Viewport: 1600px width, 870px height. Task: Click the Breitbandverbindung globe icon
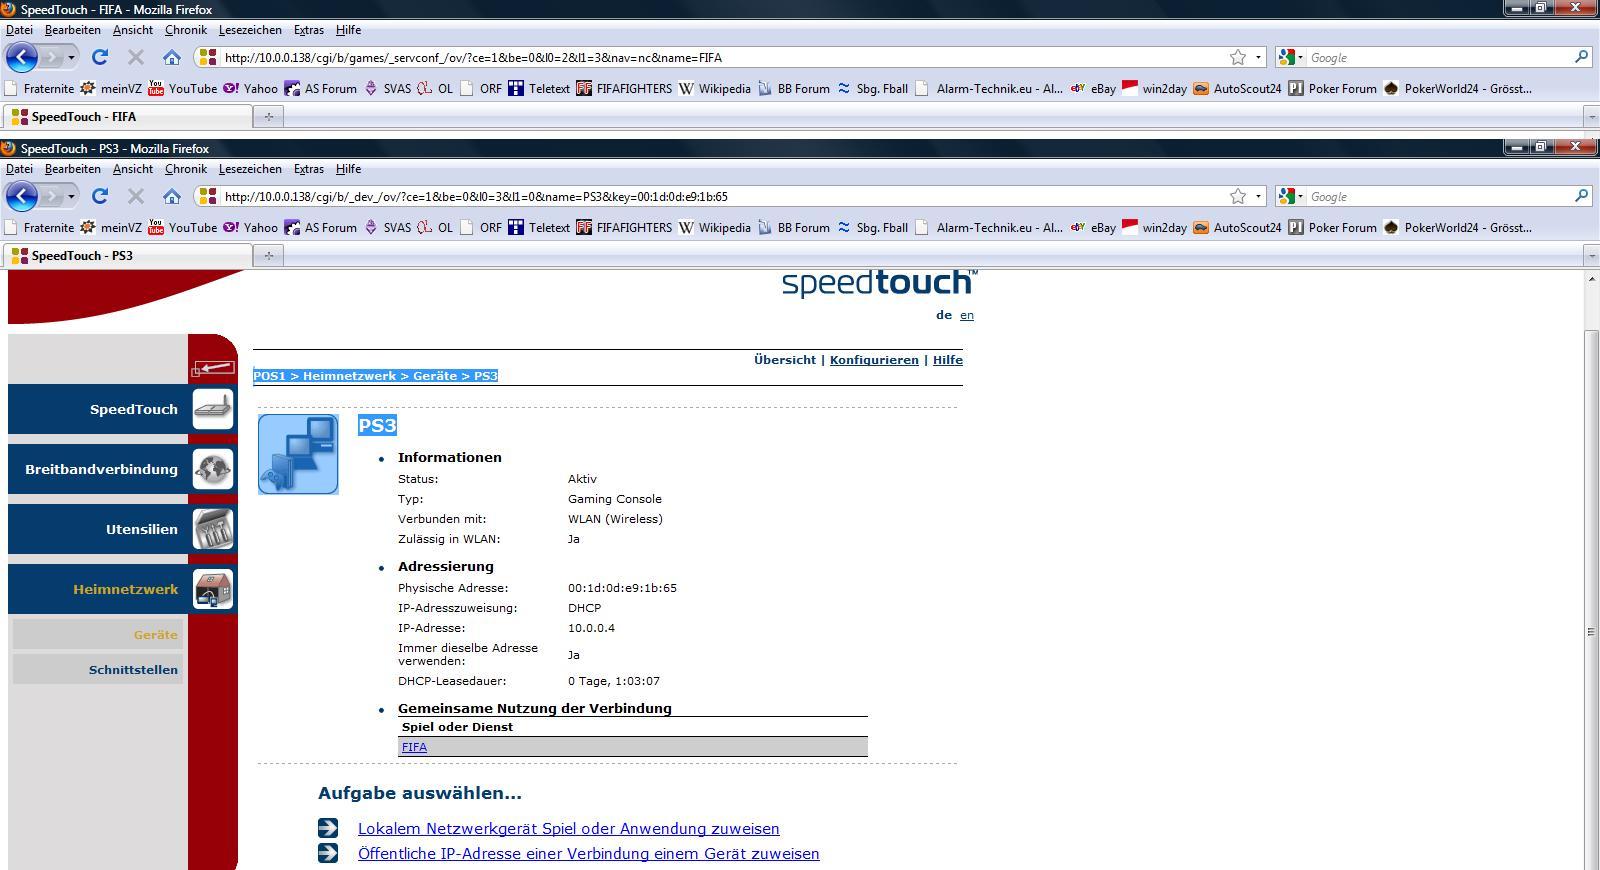(213, 469)
